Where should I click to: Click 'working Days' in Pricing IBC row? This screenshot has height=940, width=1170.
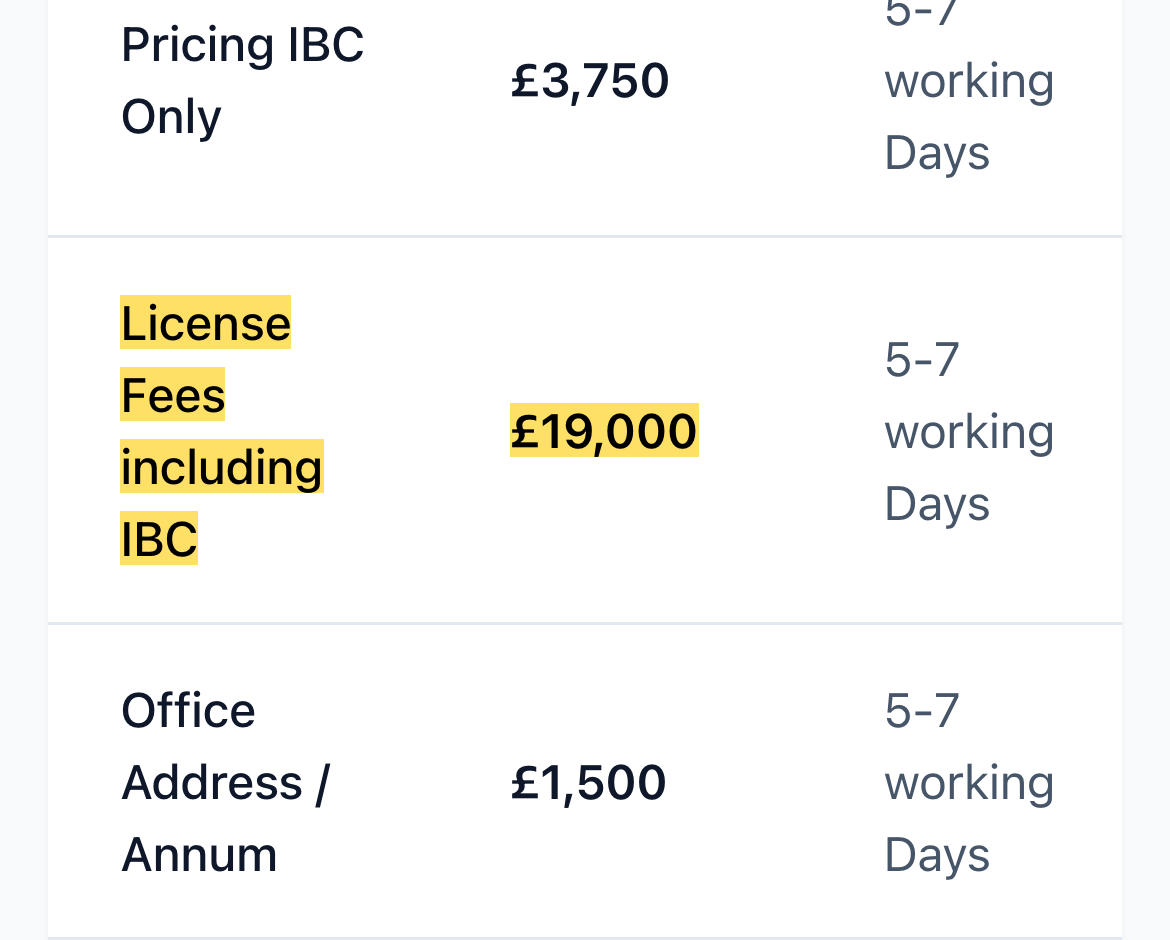[x=969, y=116]
